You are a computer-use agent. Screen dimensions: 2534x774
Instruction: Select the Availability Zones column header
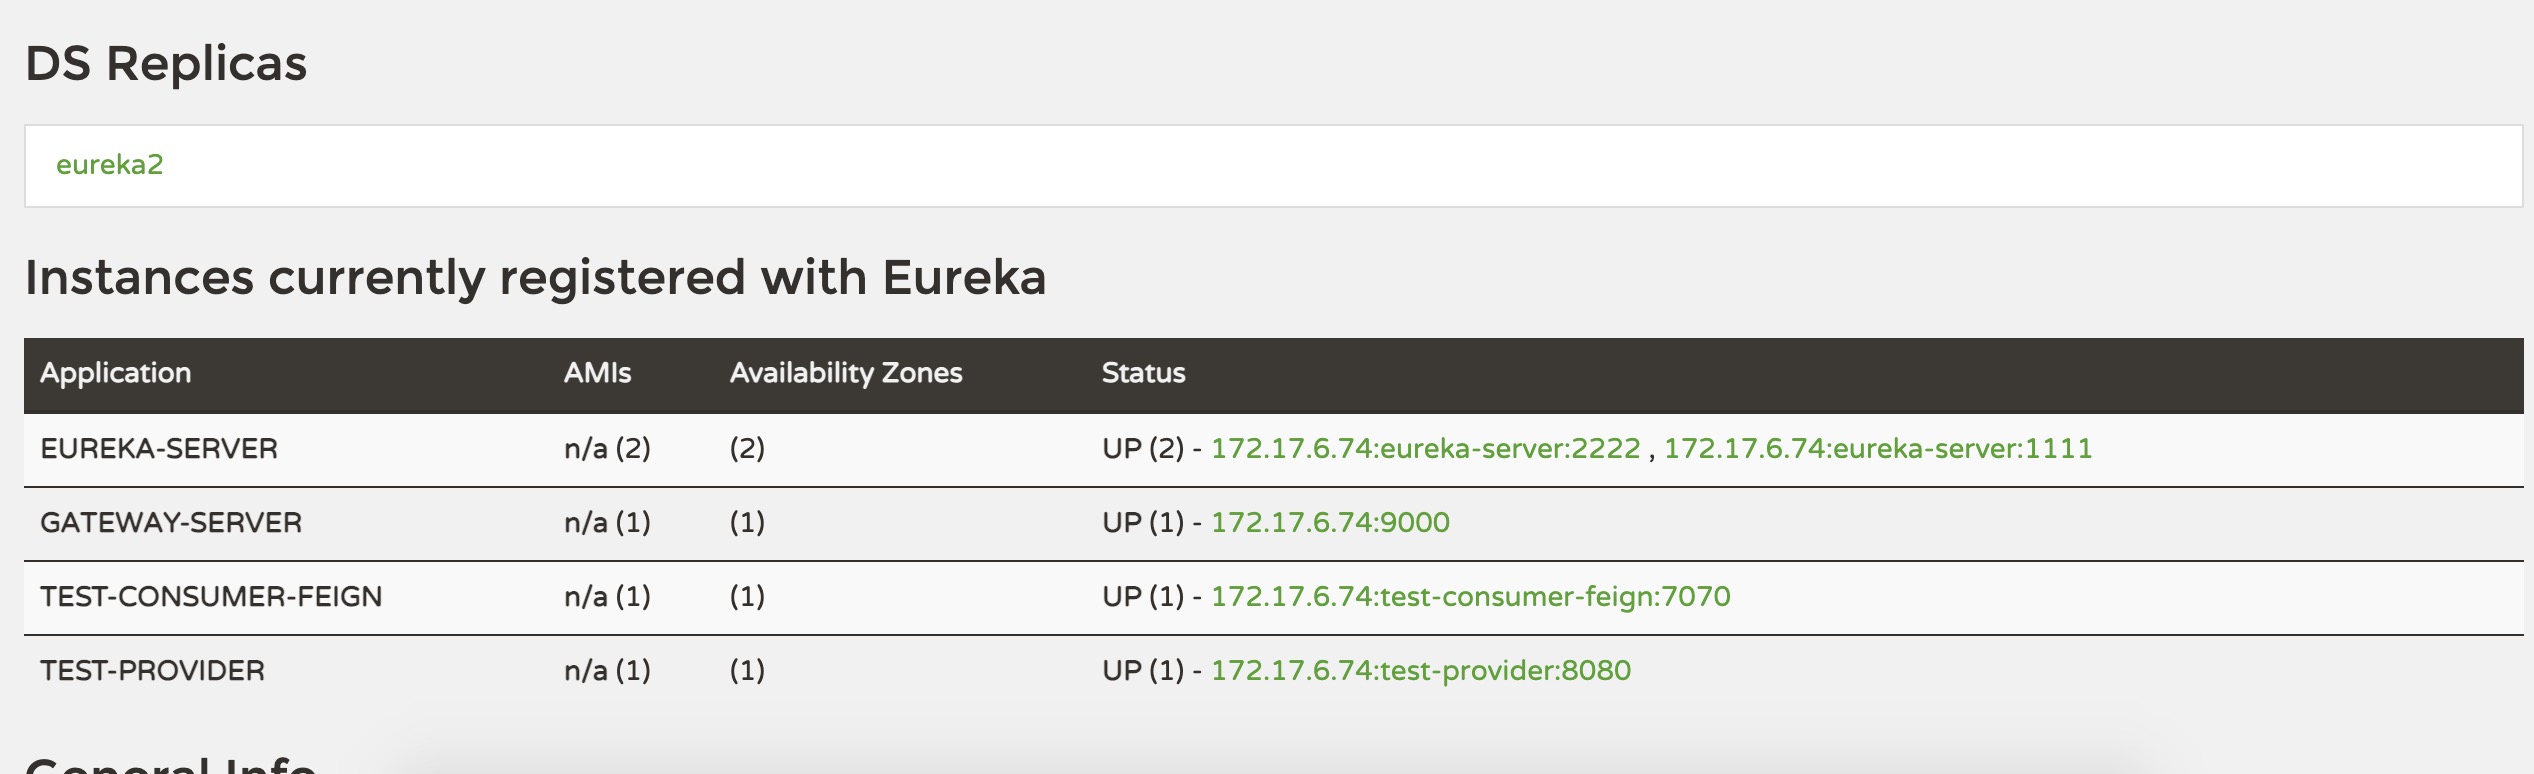(845, 373)
